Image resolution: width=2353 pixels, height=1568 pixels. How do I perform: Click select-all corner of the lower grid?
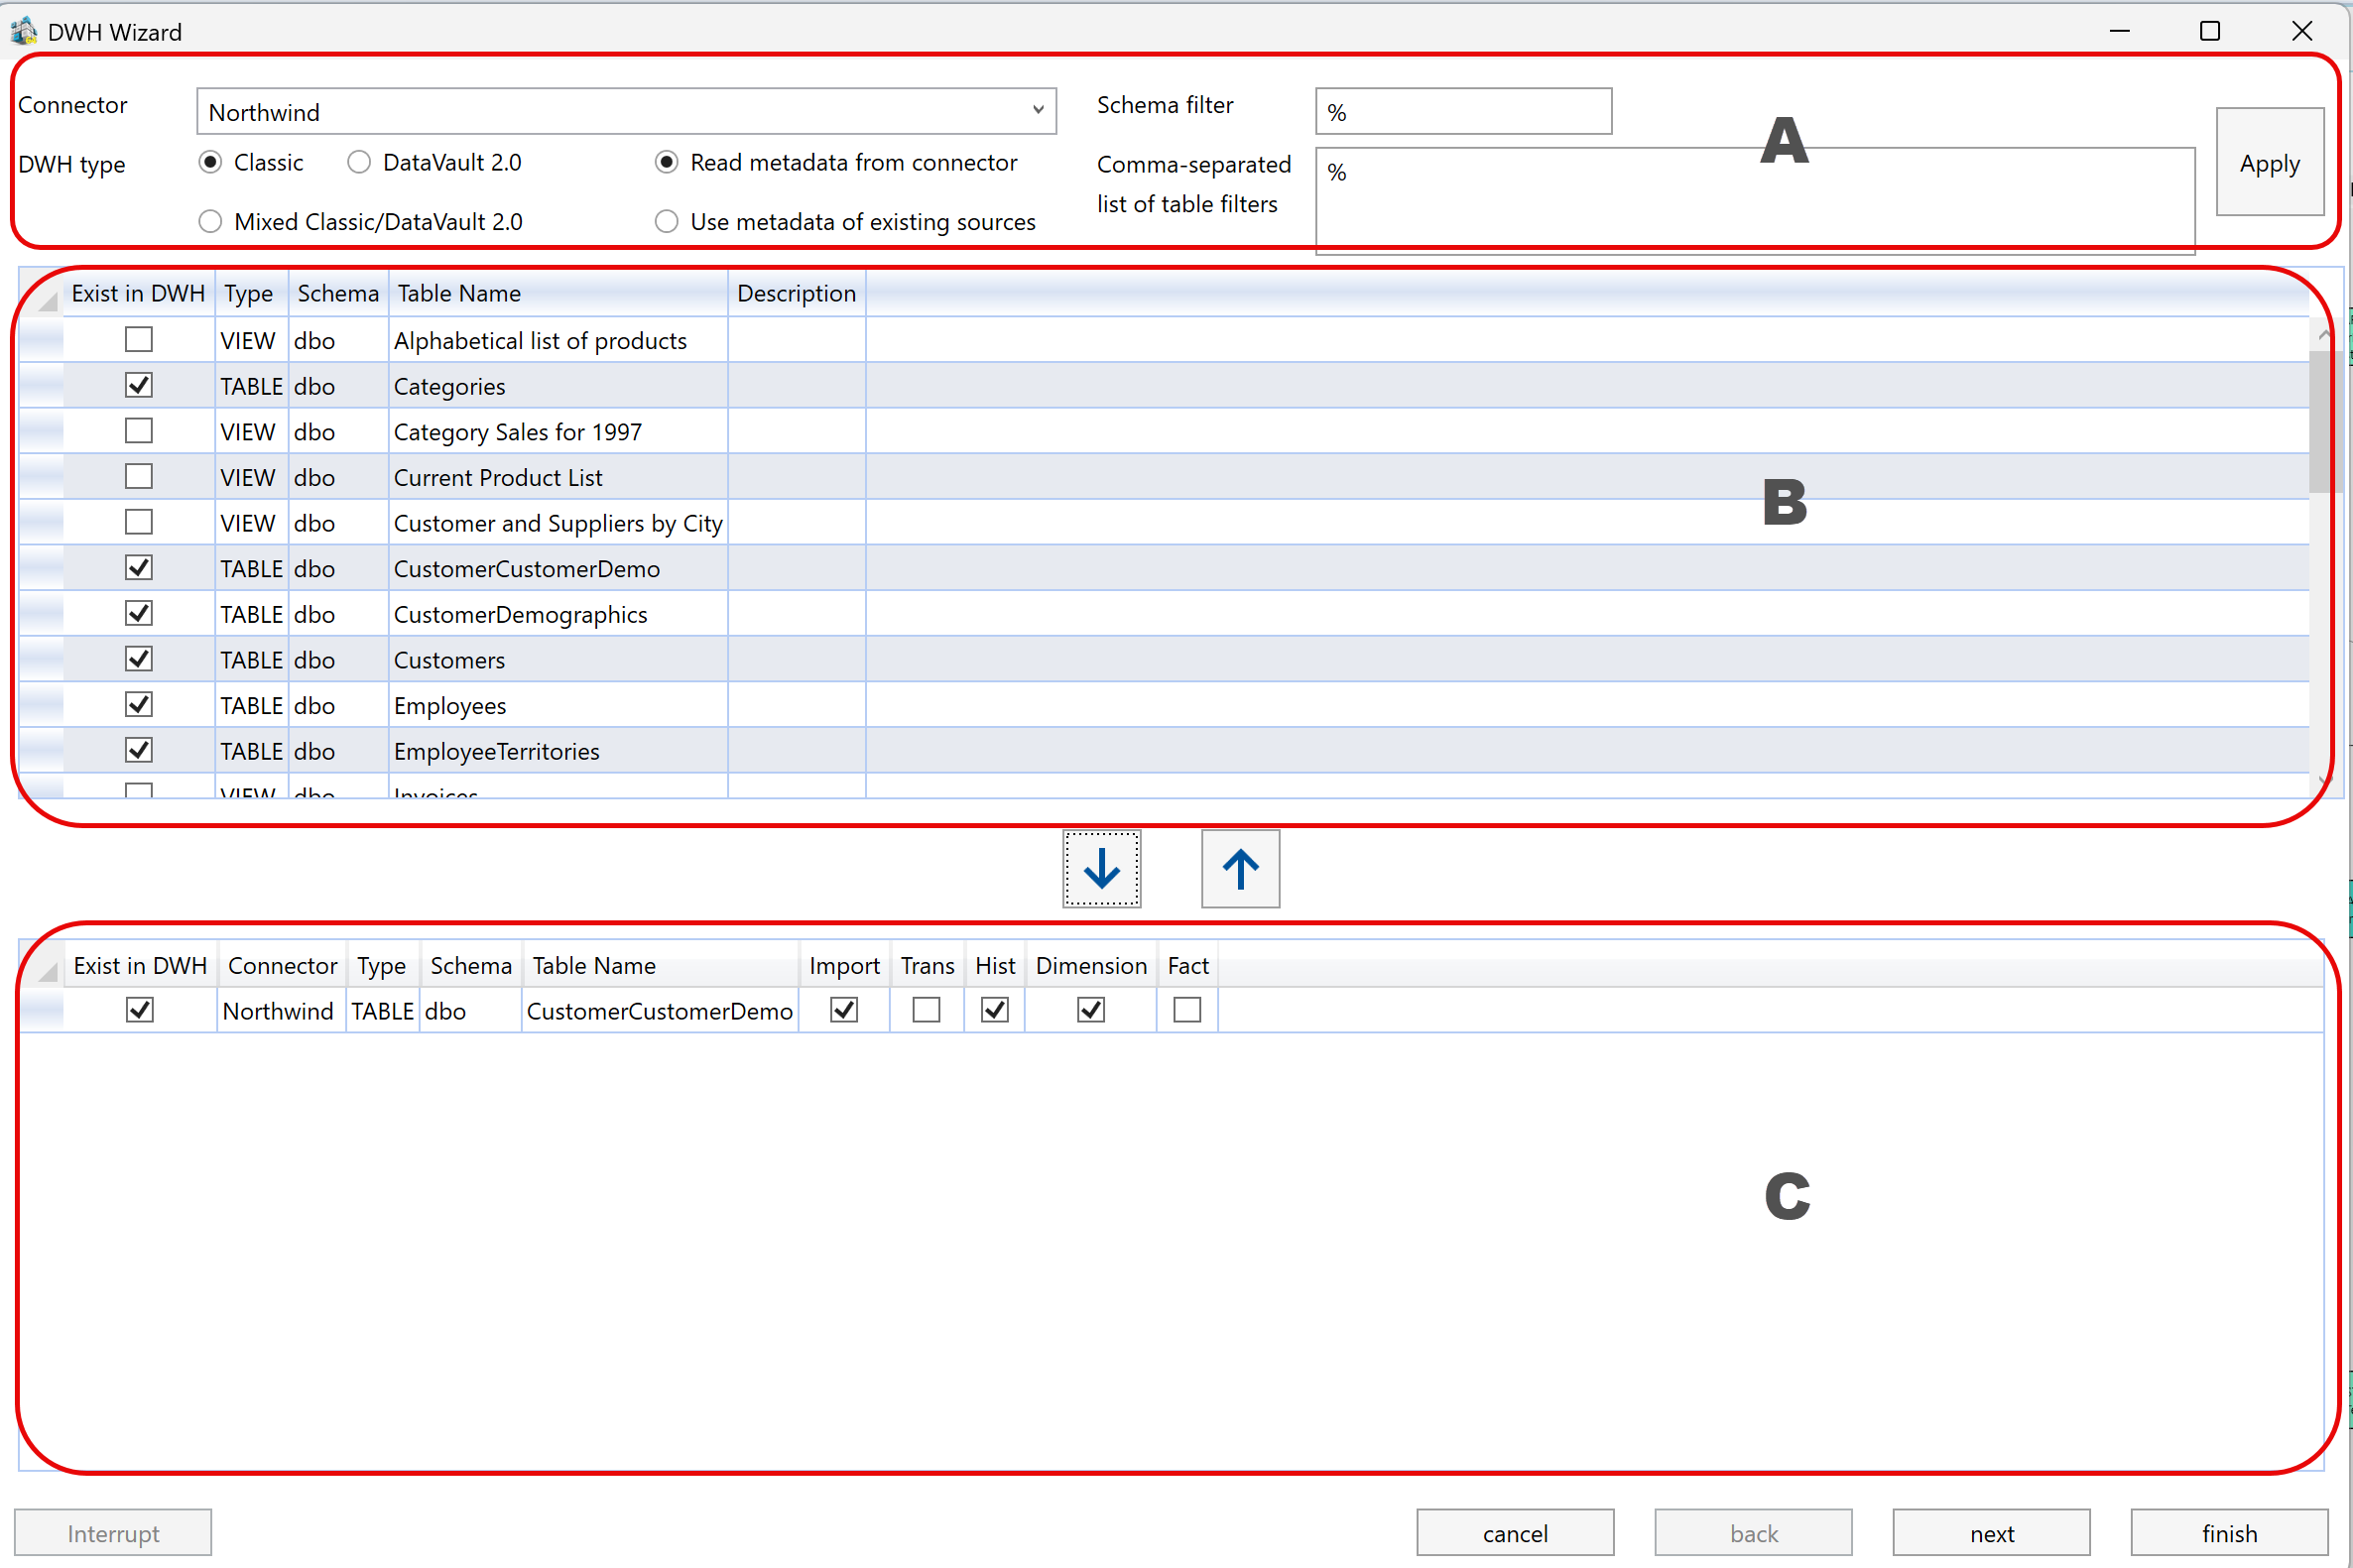(42, 965)
